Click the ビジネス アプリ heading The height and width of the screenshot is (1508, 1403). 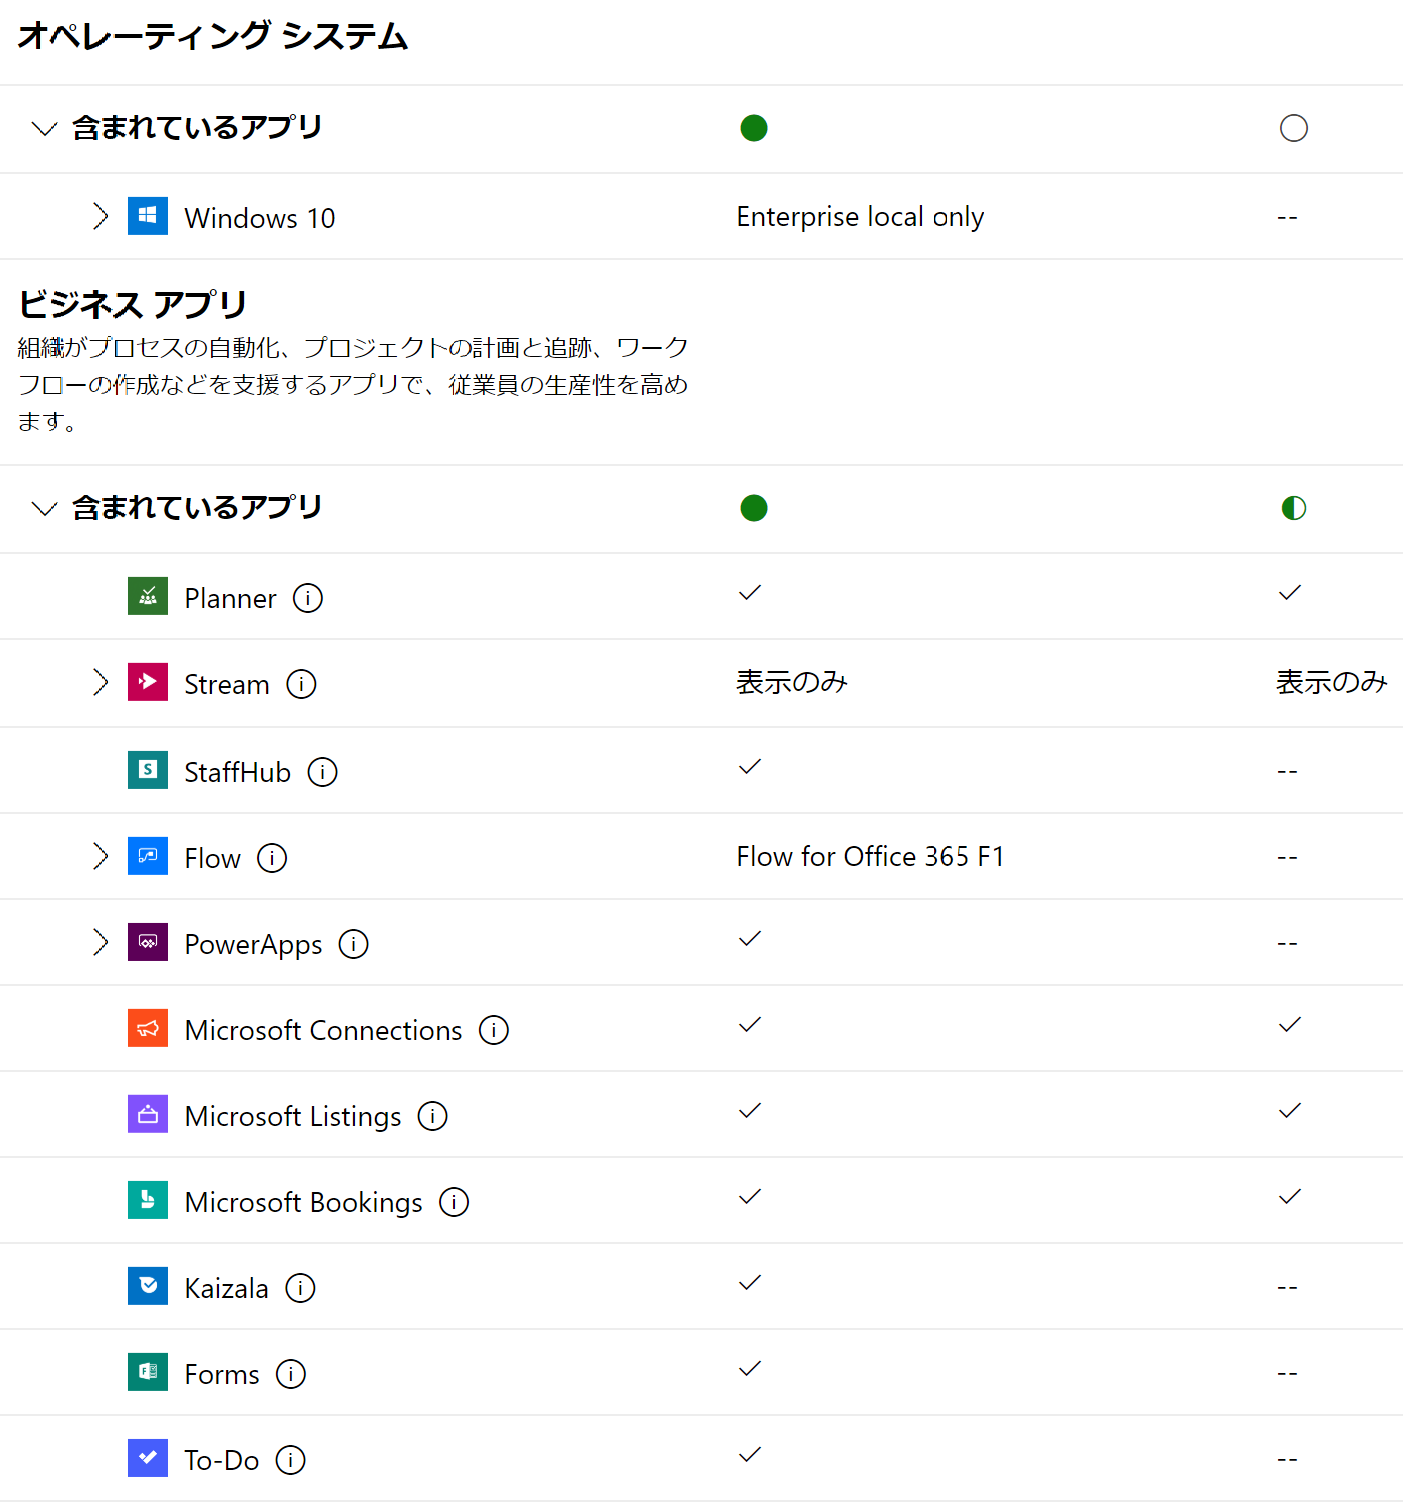[x=132, y=304]
